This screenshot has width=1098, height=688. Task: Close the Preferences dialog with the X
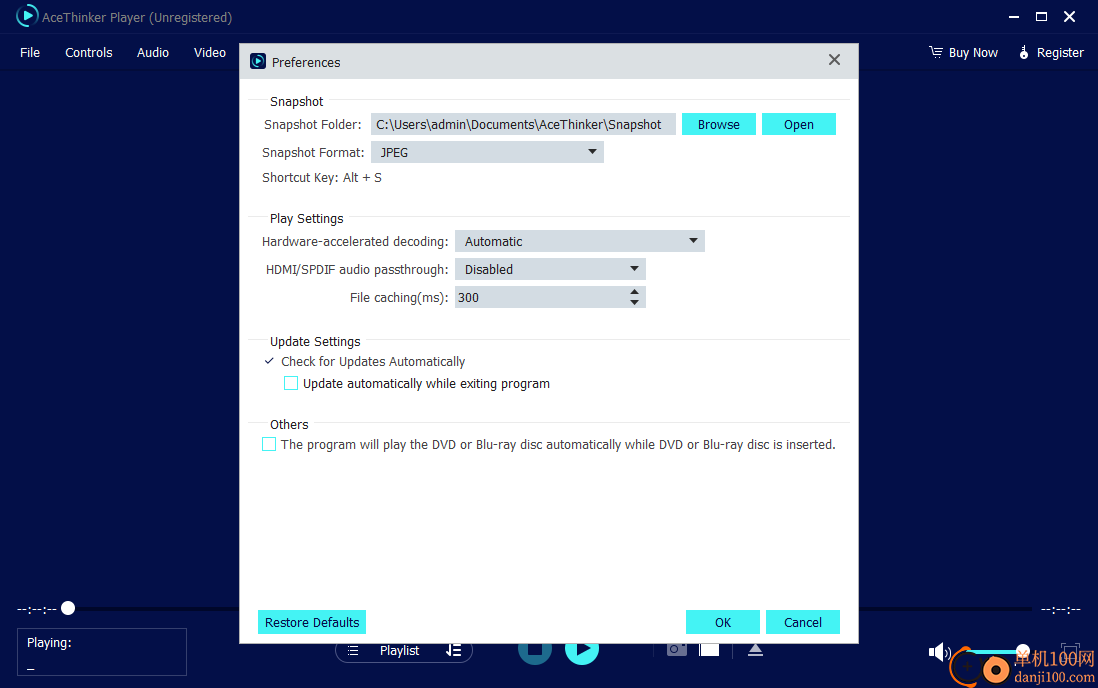pos(834,60)
